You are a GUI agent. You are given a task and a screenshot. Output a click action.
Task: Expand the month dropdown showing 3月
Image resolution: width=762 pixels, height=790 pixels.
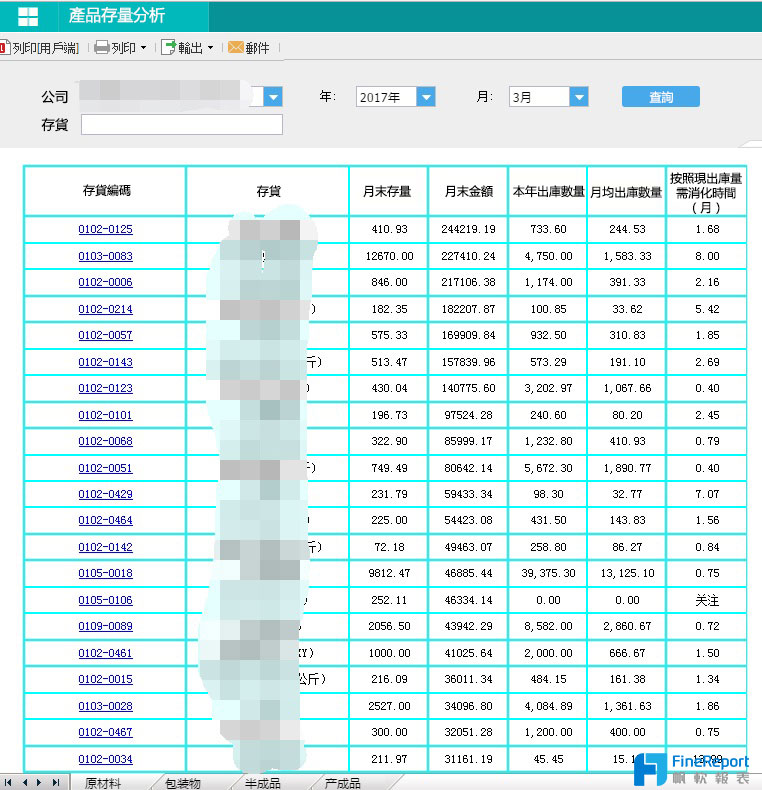[579, 97]
